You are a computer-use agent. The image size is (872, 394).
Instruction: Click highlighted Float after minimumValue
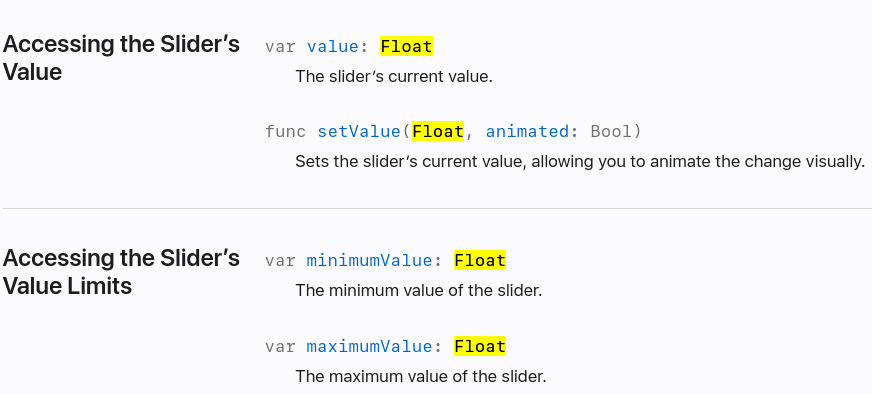[x=480, y=260]
